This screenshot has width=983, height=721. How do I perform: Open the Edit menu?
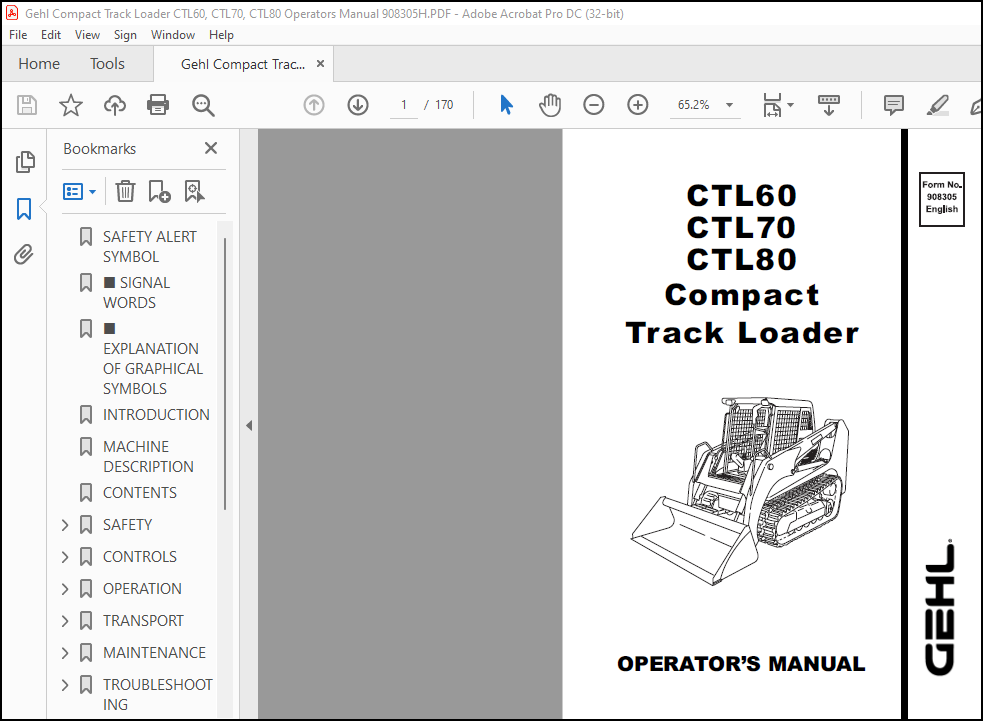click(x=51, y=34)
